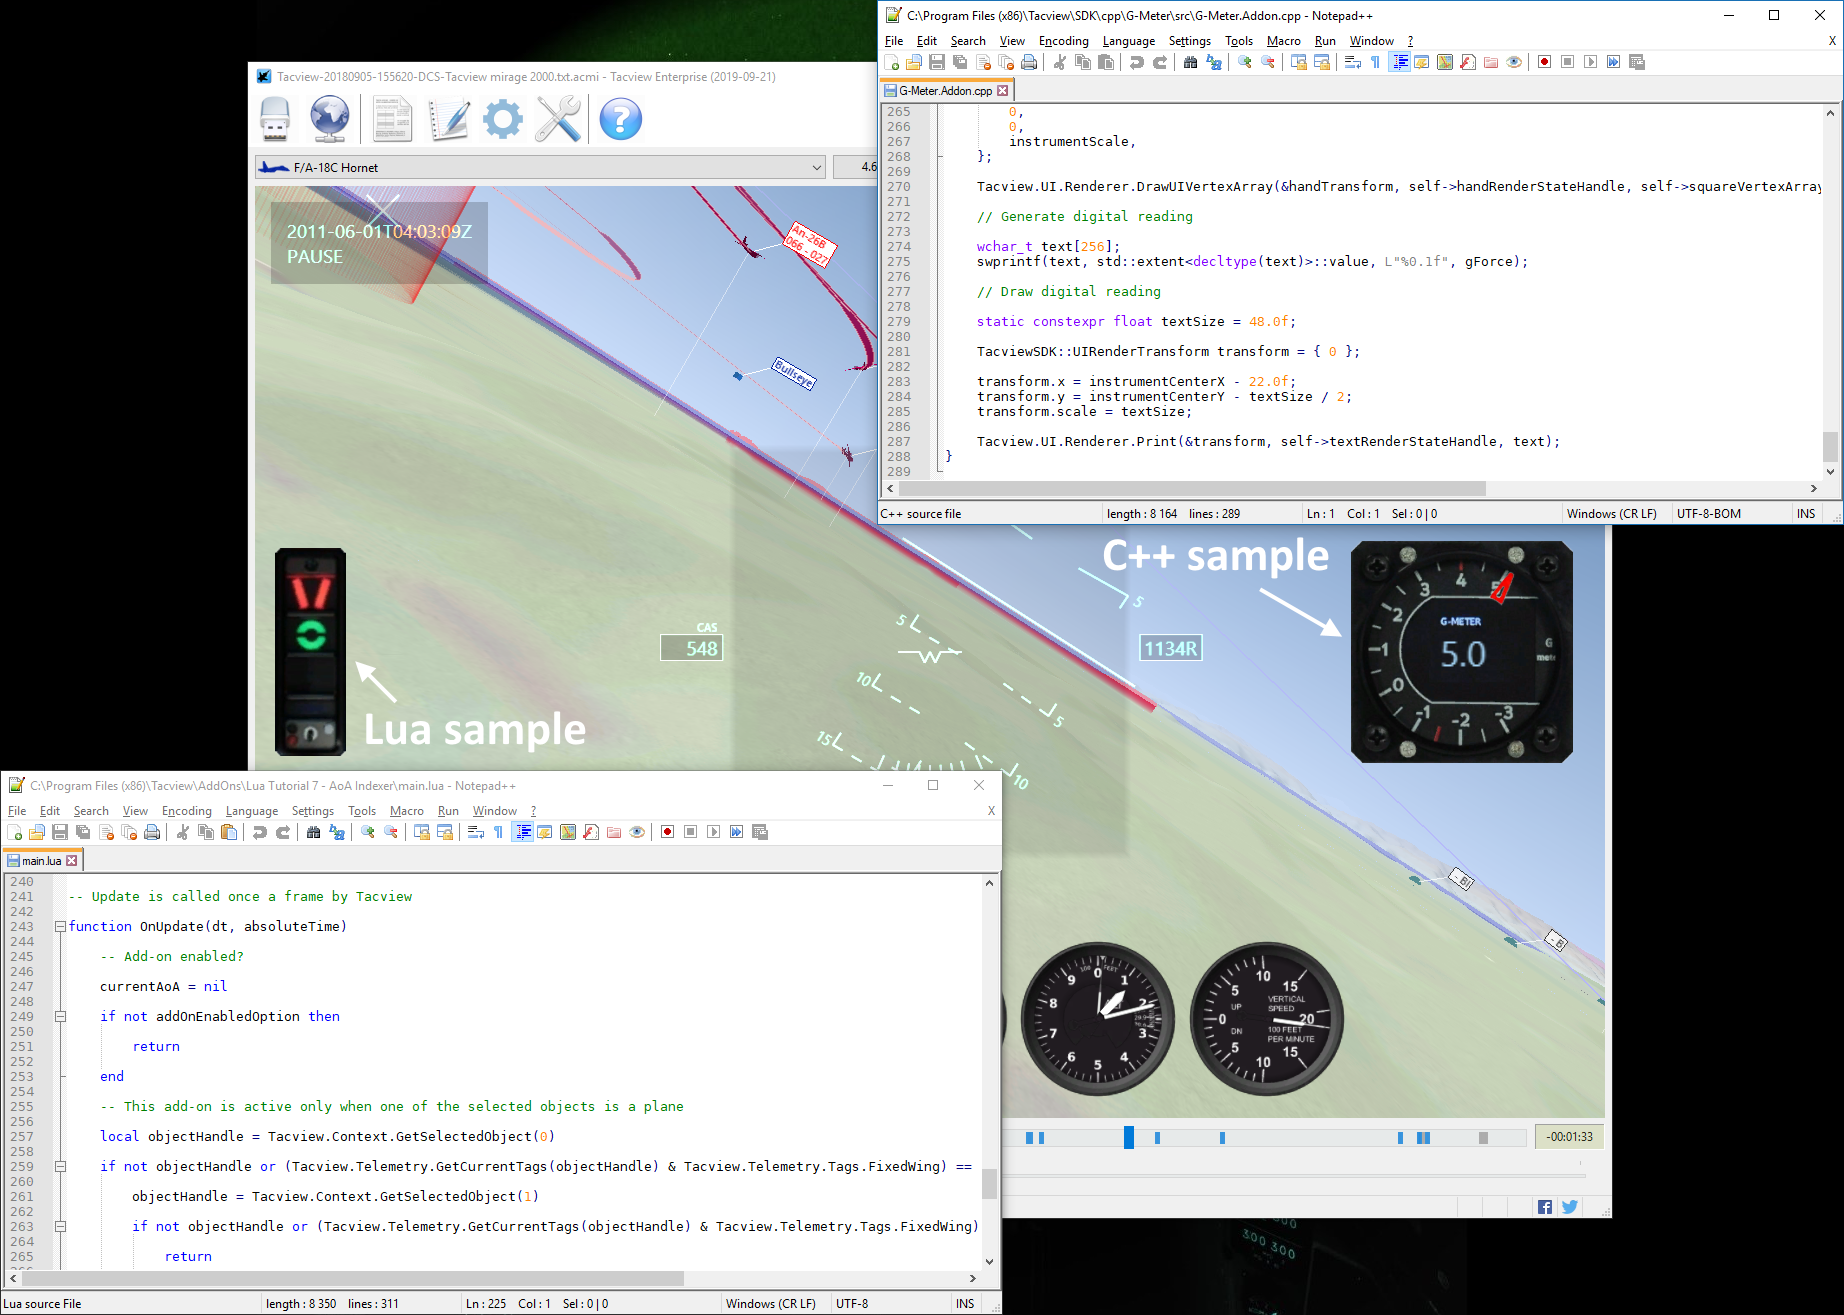Click the gray event marker on Tacview timeline
The image size is (1844, 1315).
pyautogui.click(x=1483, y=1138)
